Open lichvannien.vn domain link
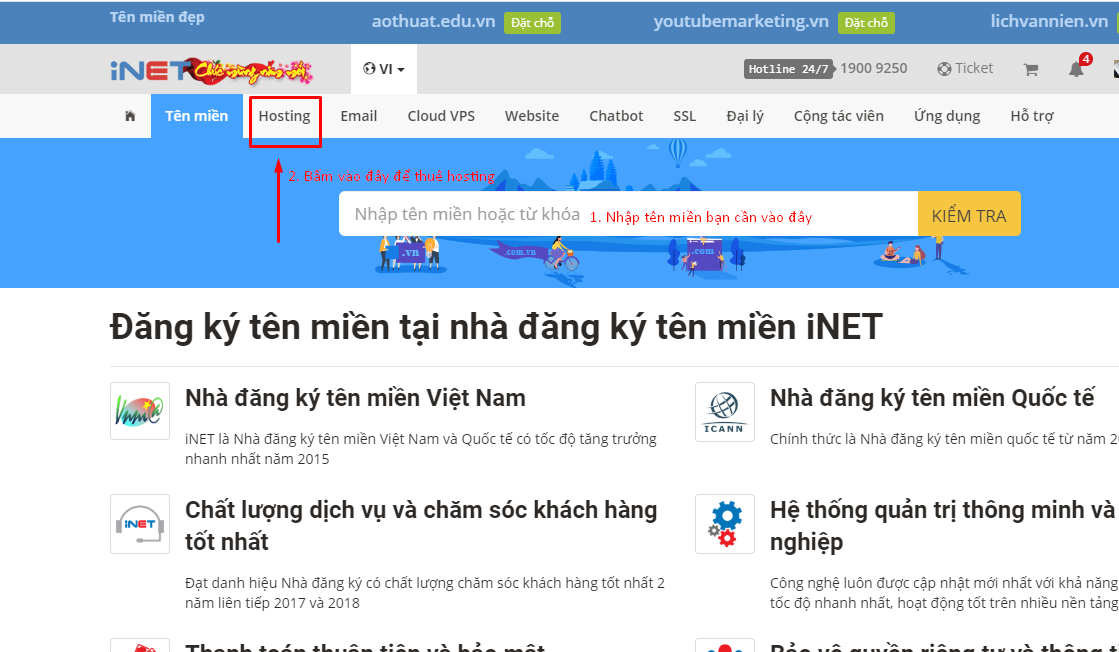The image size is (1119, 652). coord(1049,21)
